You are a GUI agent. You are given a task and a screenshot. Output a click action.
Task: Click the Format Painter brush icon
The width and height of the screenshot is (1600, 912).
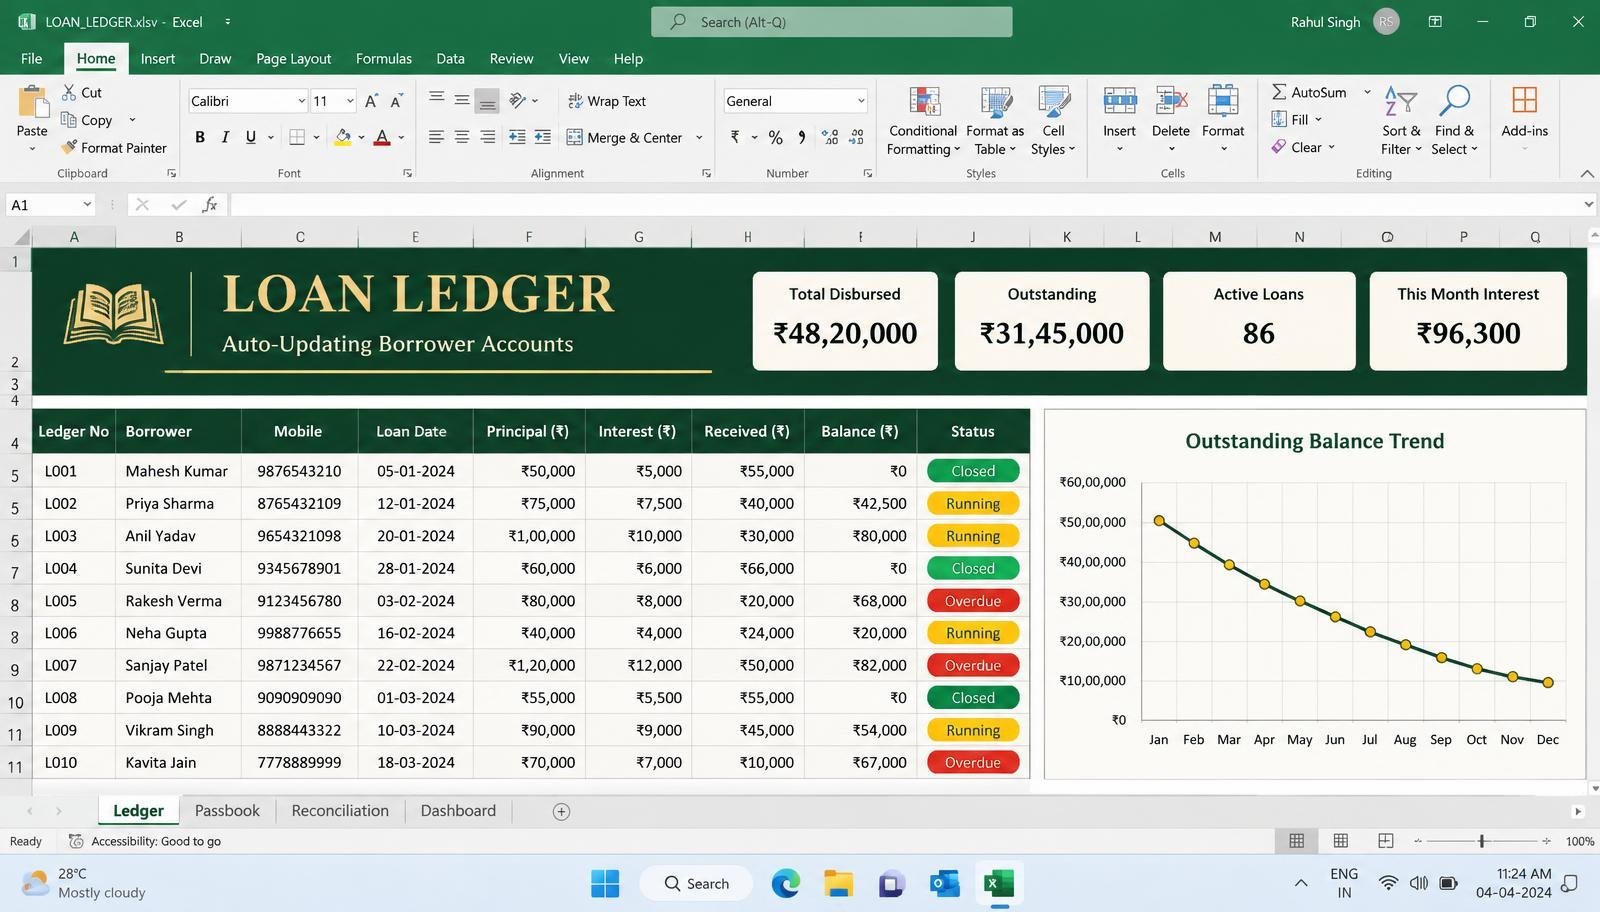click(x=69, y=147)
